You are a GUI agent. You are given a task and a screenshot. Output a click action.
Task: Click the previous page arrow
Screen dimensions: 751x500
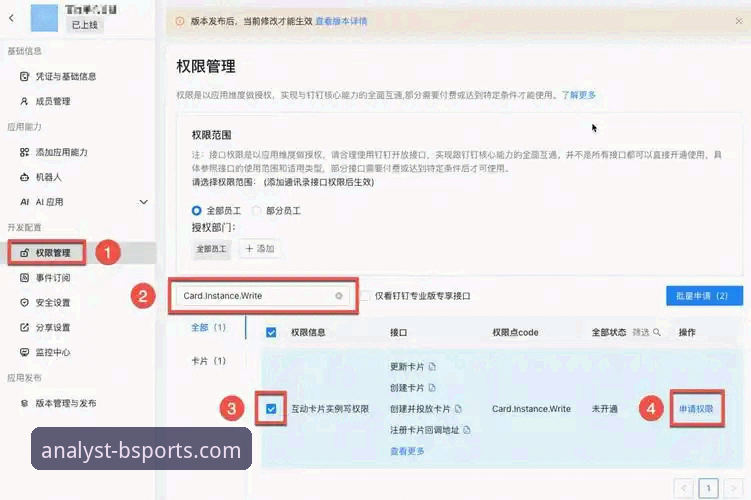coord(683,489)
